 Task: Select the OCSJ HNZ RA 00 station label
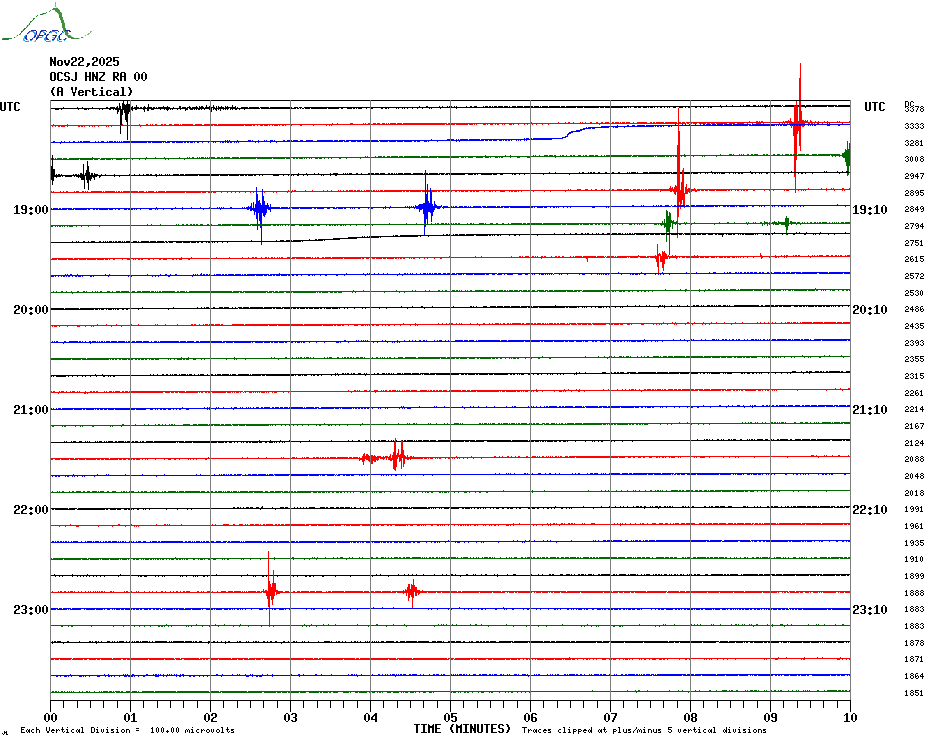[98, 77]
